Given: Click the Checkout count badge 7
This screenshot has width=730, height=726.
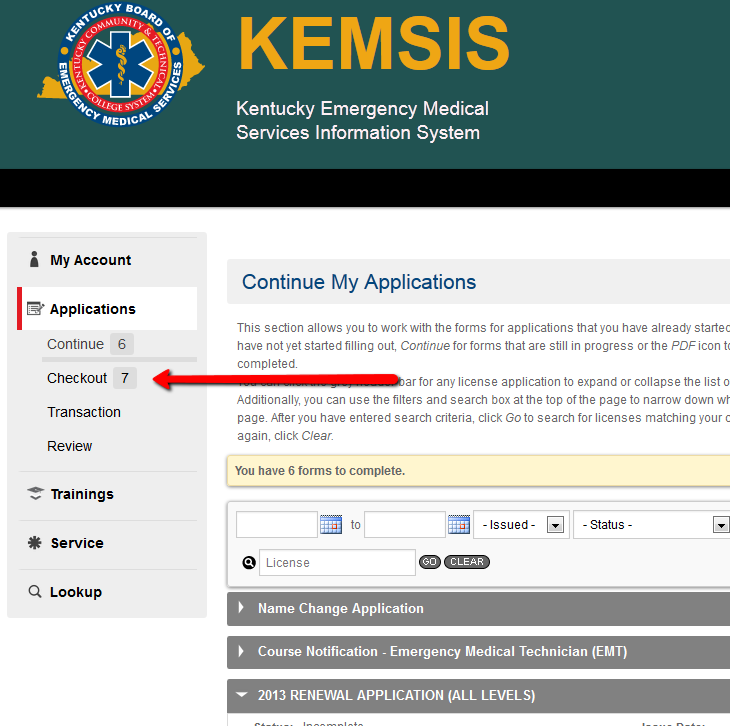Looking at the screenshot, I should pyautogui.click(x=125, y=378).
